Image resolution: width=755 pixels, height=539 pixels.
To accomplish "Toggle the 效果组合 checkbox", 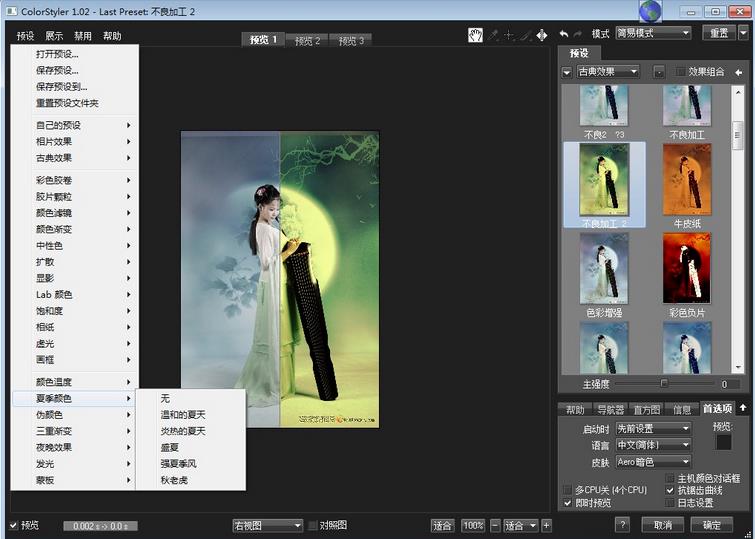I will (681, 72).
